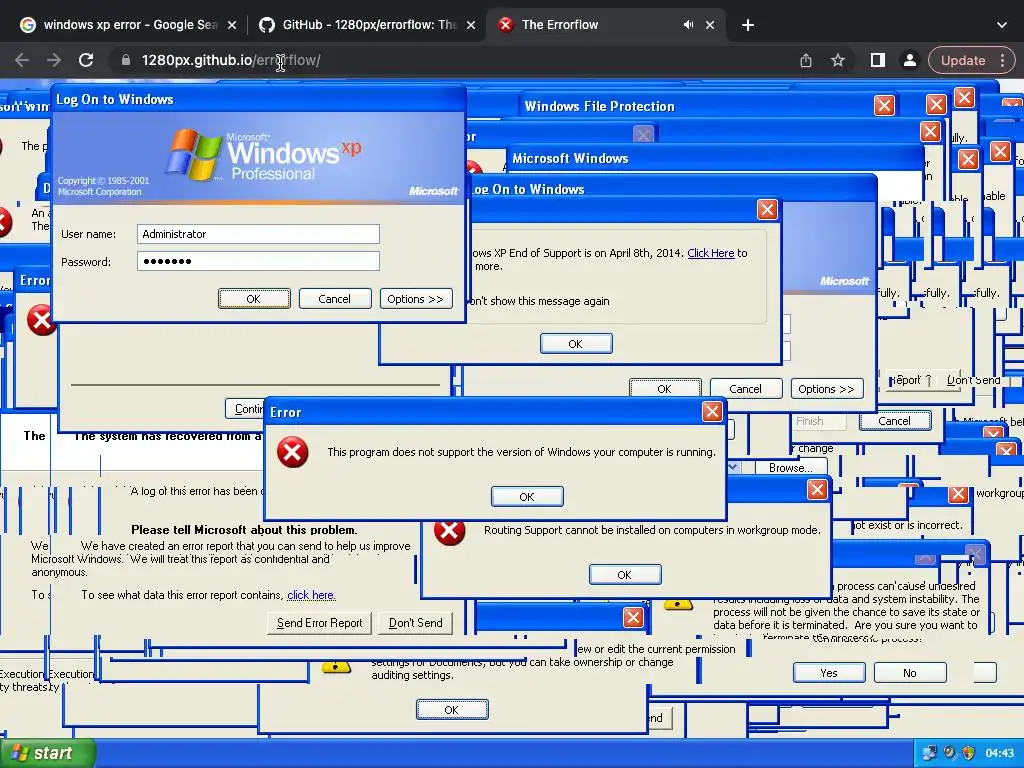Close the 'windows xp error' Google Search tab
Screen dimensions: 1024x768
coord(232,25)
